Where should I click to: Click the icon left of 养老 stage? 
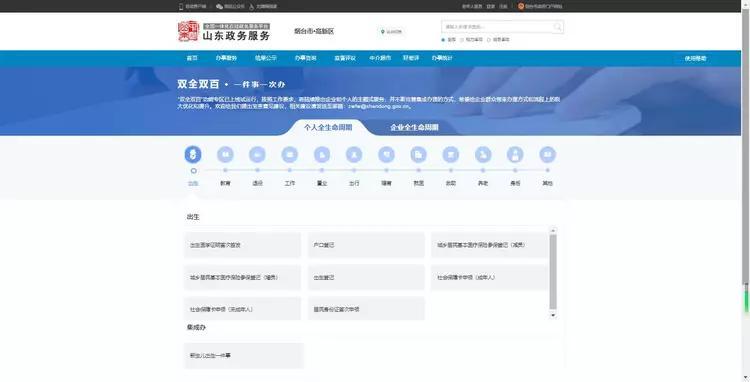click(451, 154)
